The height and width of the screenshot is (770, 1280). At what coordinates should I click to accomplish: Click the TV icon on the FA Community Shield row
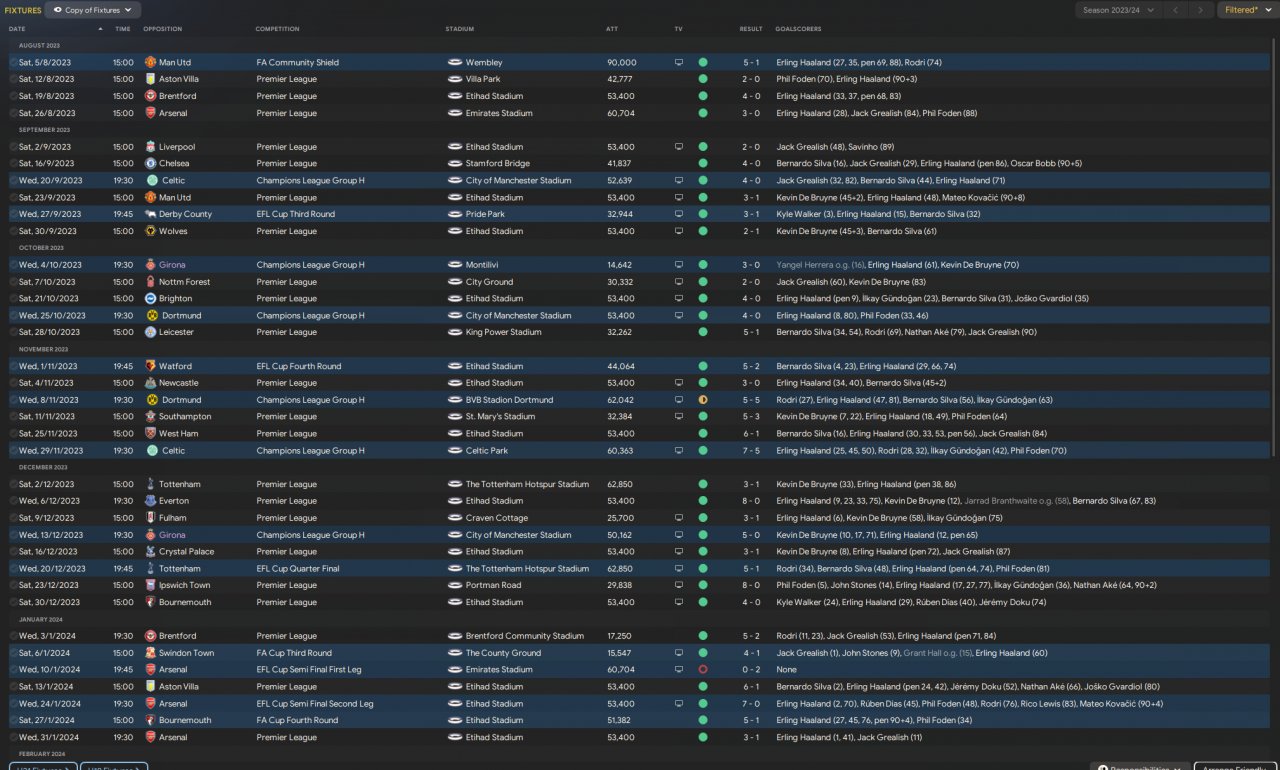pos(679,62)
